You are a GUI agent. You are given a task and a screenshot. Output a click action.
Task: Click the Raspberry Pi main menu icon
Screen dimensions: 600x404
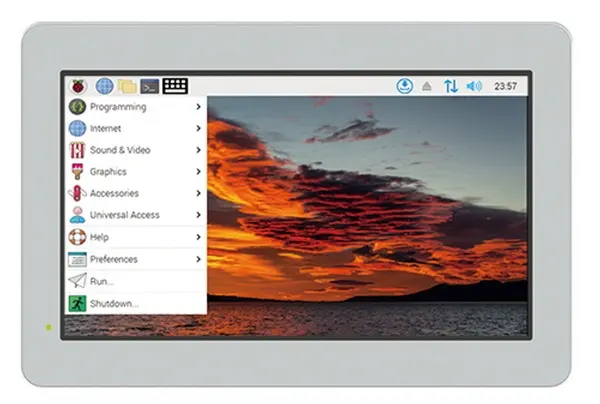tap(78, 86)
